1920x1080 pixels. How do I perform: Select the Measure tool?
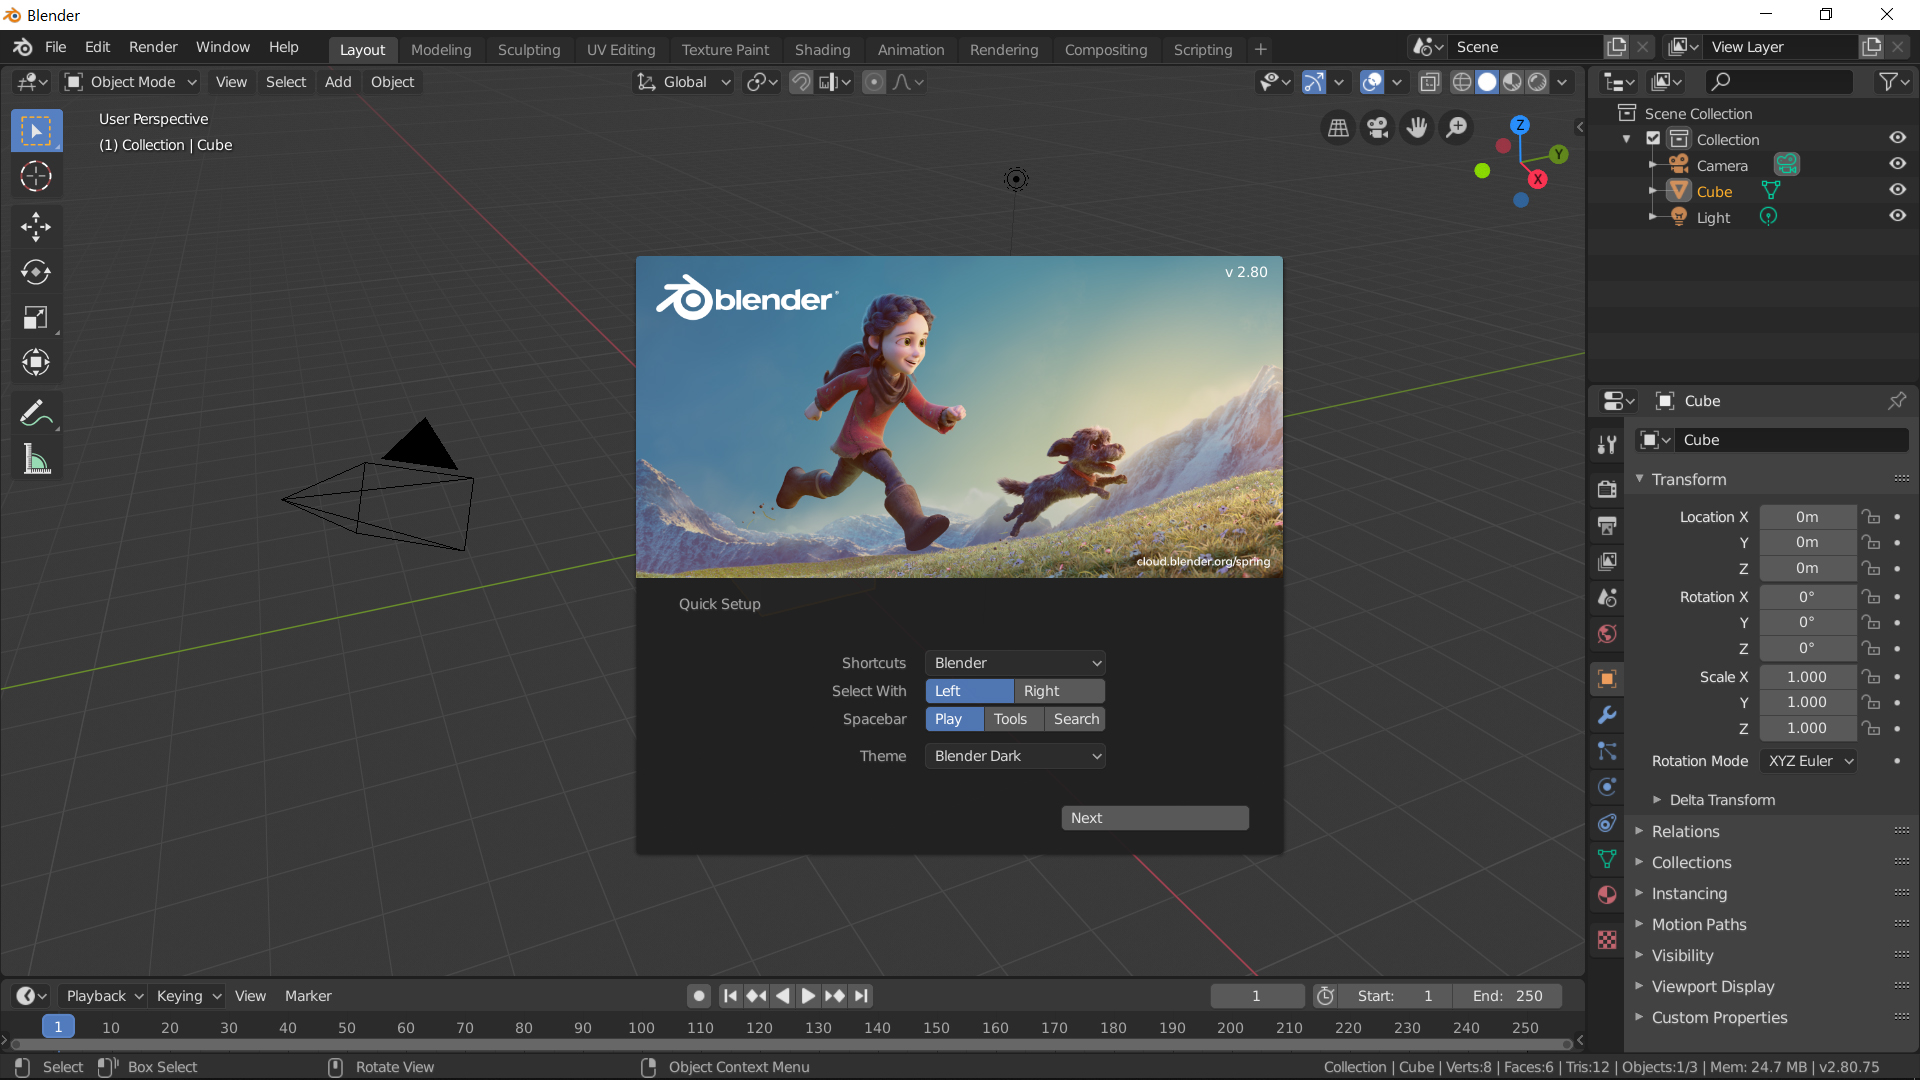point(35,458)
